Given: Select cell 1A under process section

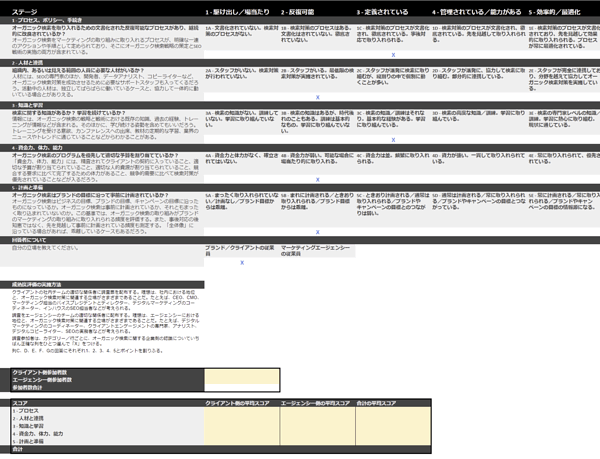Looking at the screenshot, I should pos(242,31).
